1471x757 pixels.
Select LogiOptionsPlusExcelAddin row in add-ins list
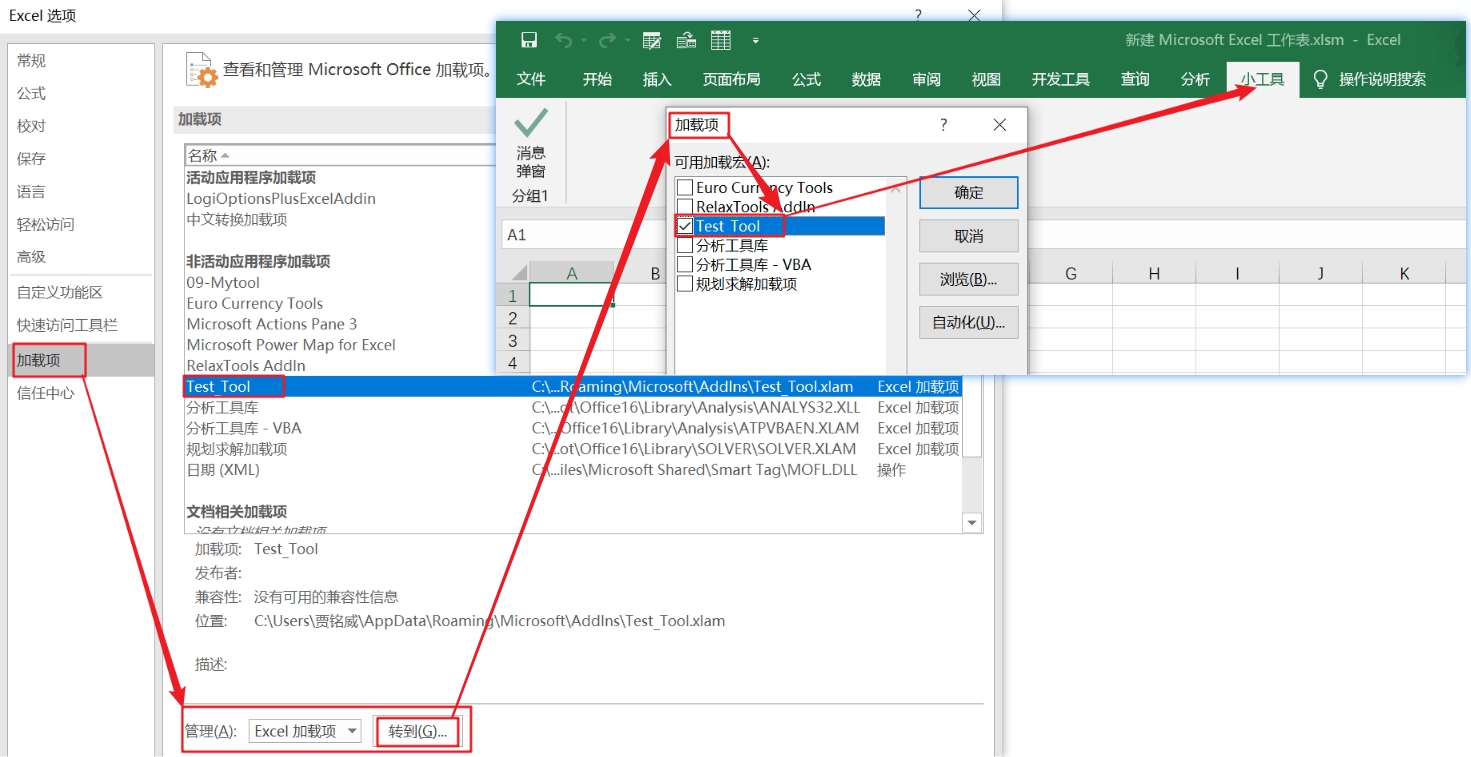pos(573,199)
